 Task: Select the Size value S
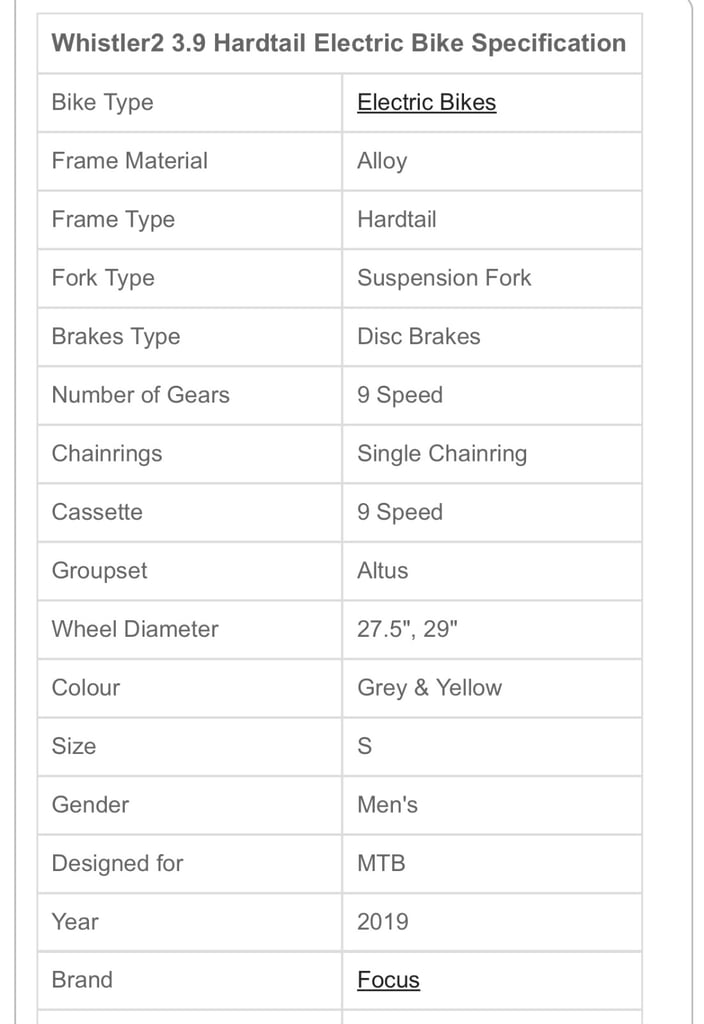tap(364, 746)
